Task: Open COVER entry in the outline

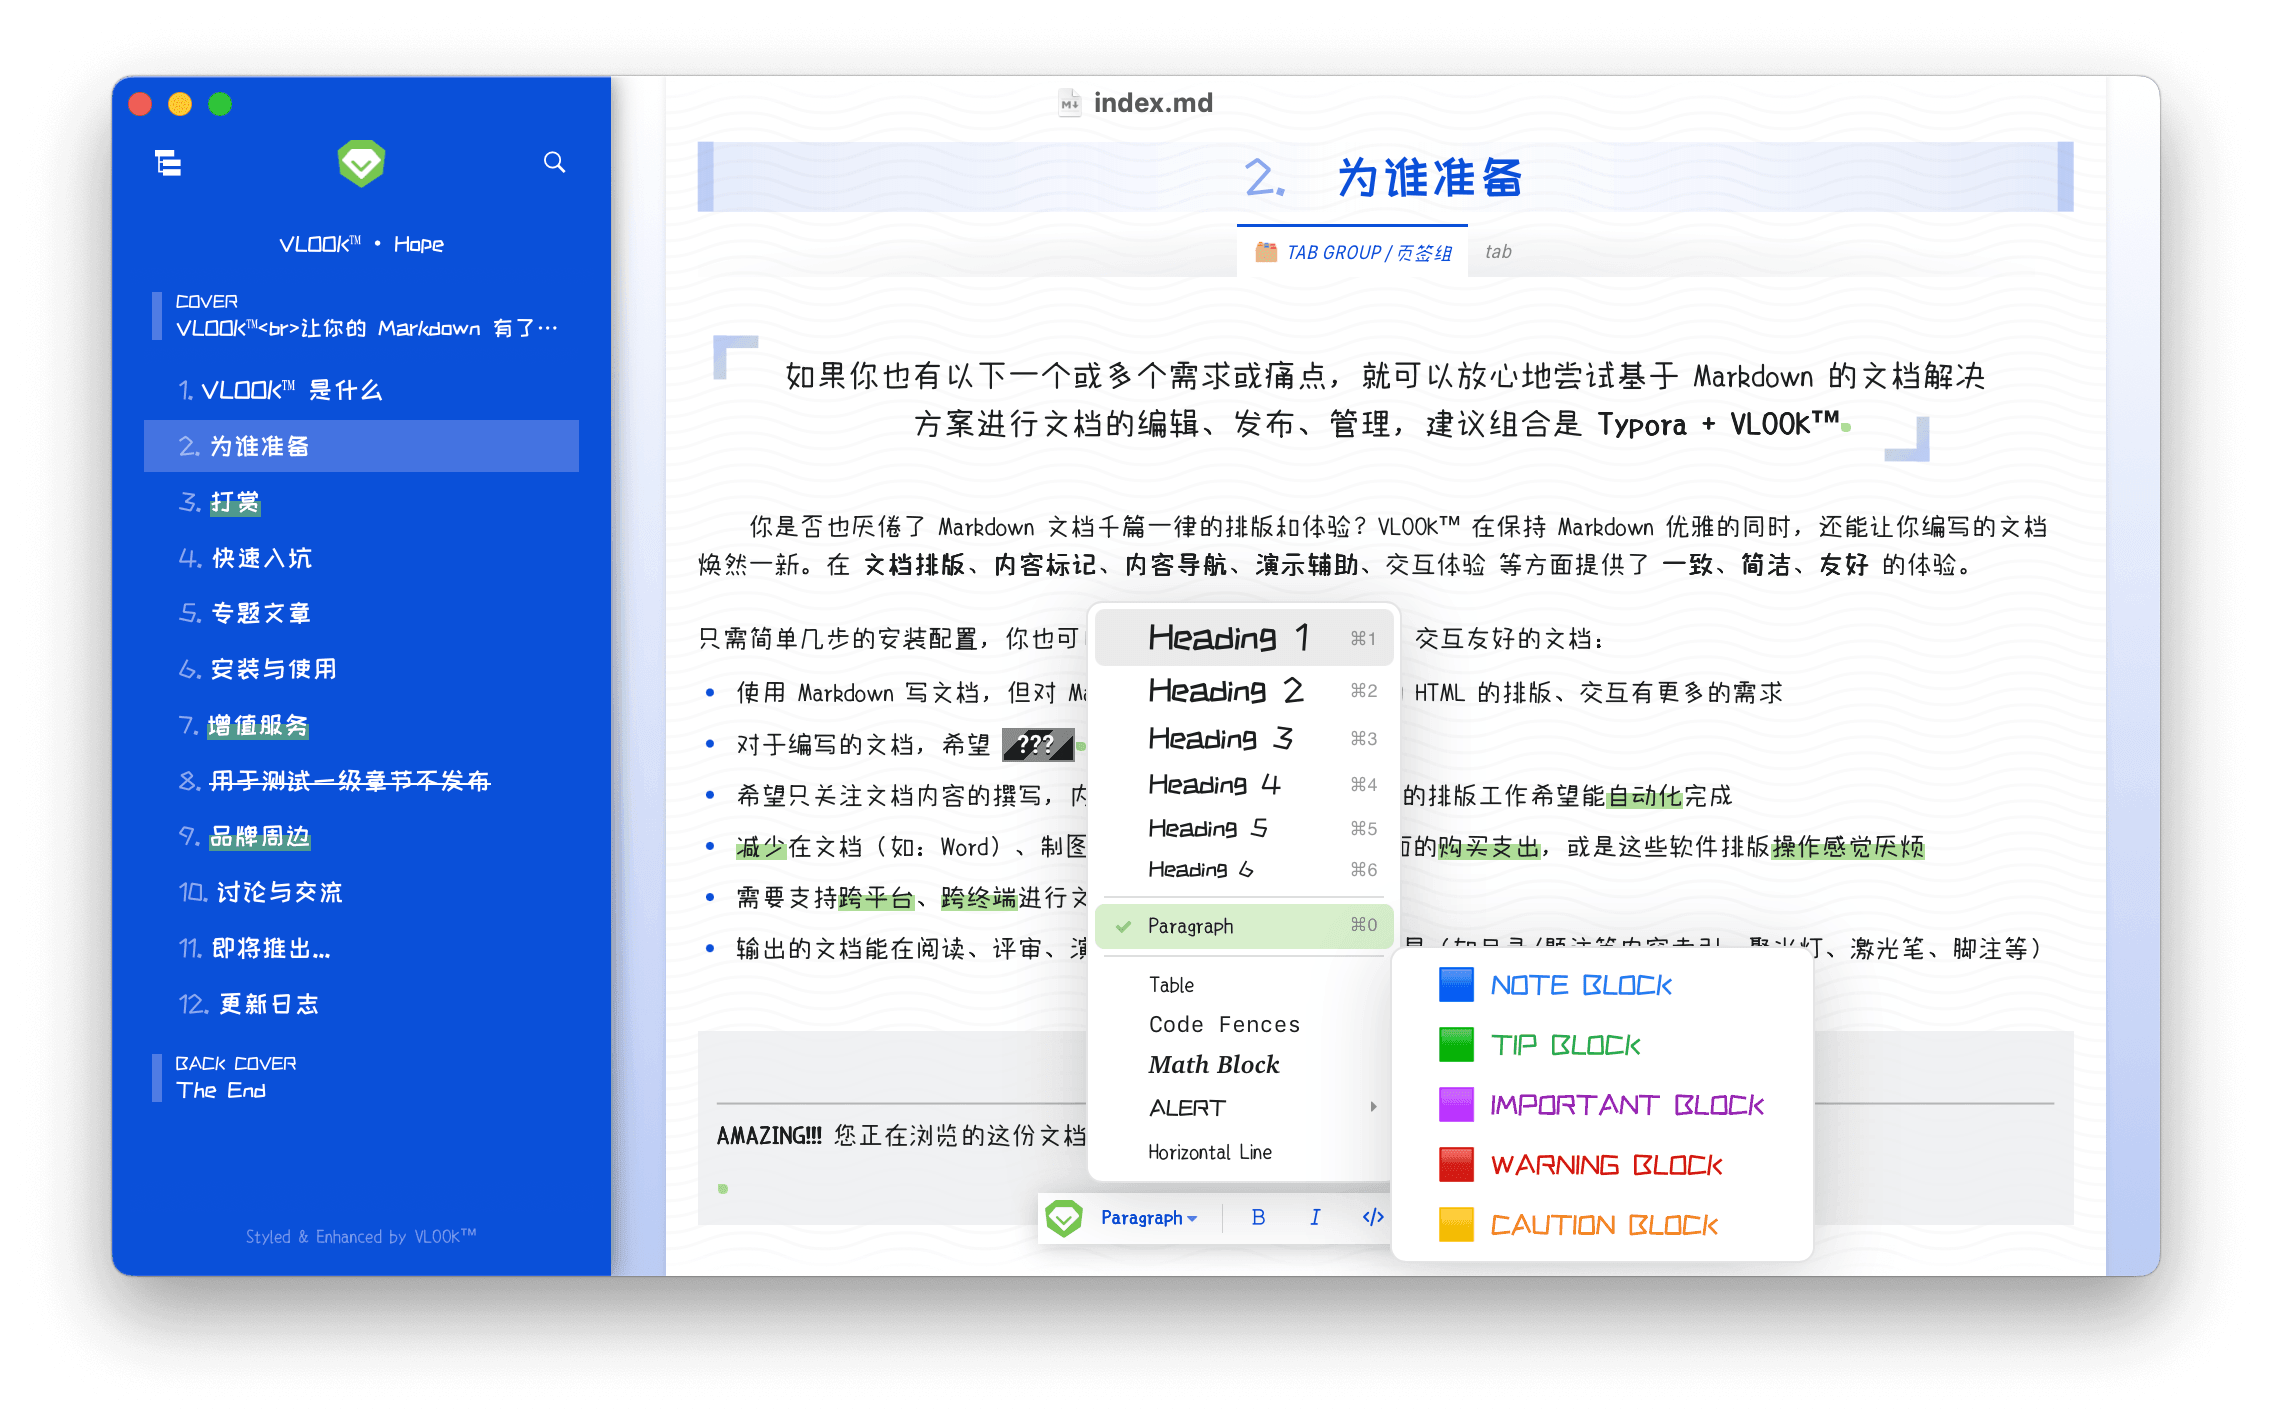Action: point(361,316)
